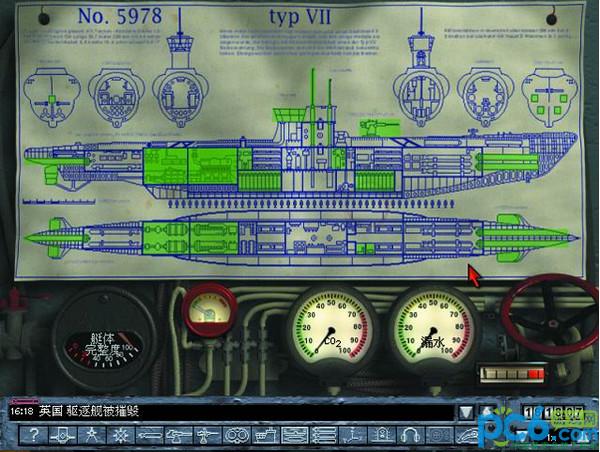The height and width of the screenshot is (452, 600).
Task: Open the hydrophone headphones icon
Action: click(x=411, y=436)
